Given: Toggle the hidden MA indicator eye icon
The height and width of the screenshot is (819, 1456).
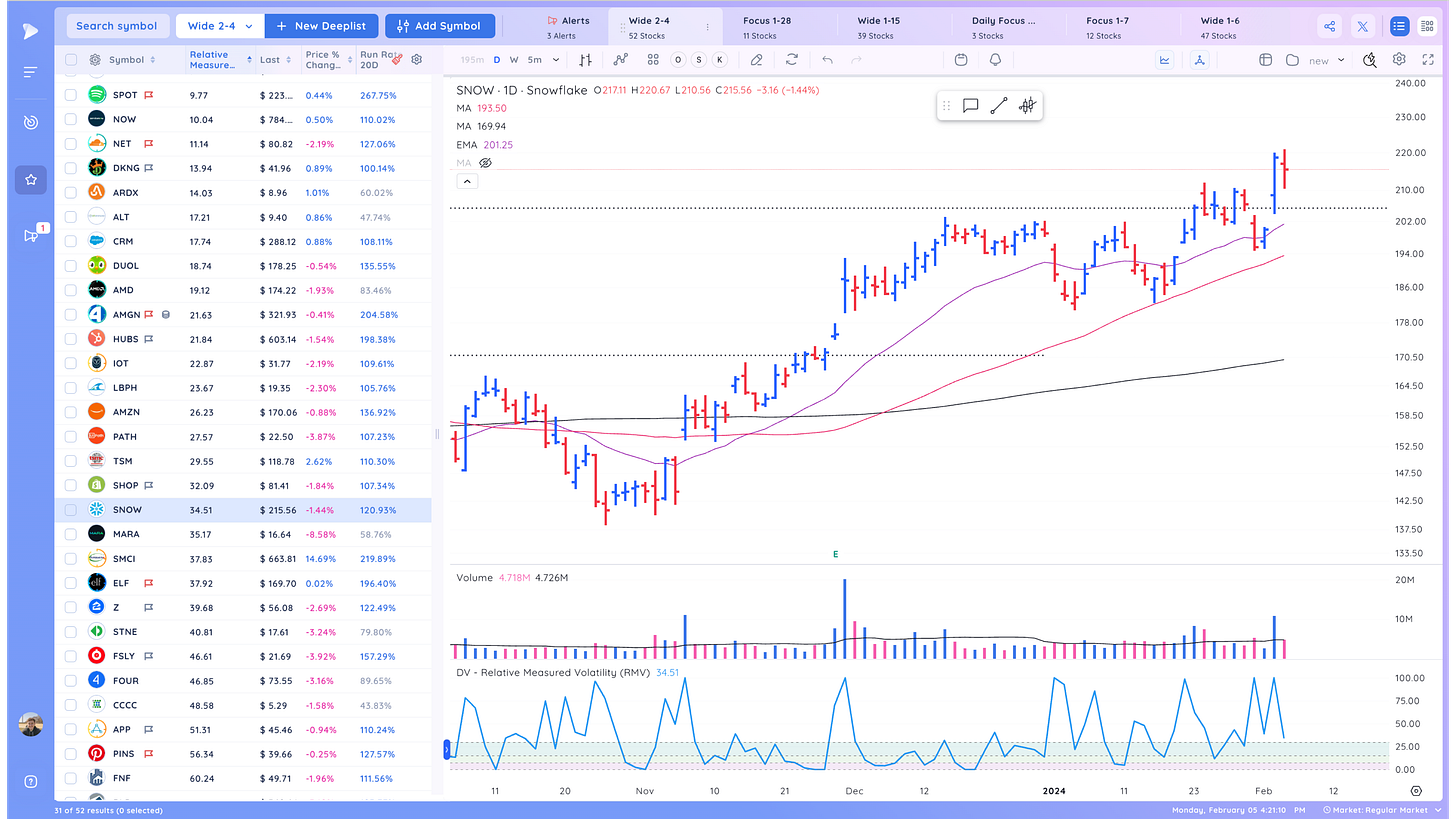Looking at the screenshot, I should 486,162.
